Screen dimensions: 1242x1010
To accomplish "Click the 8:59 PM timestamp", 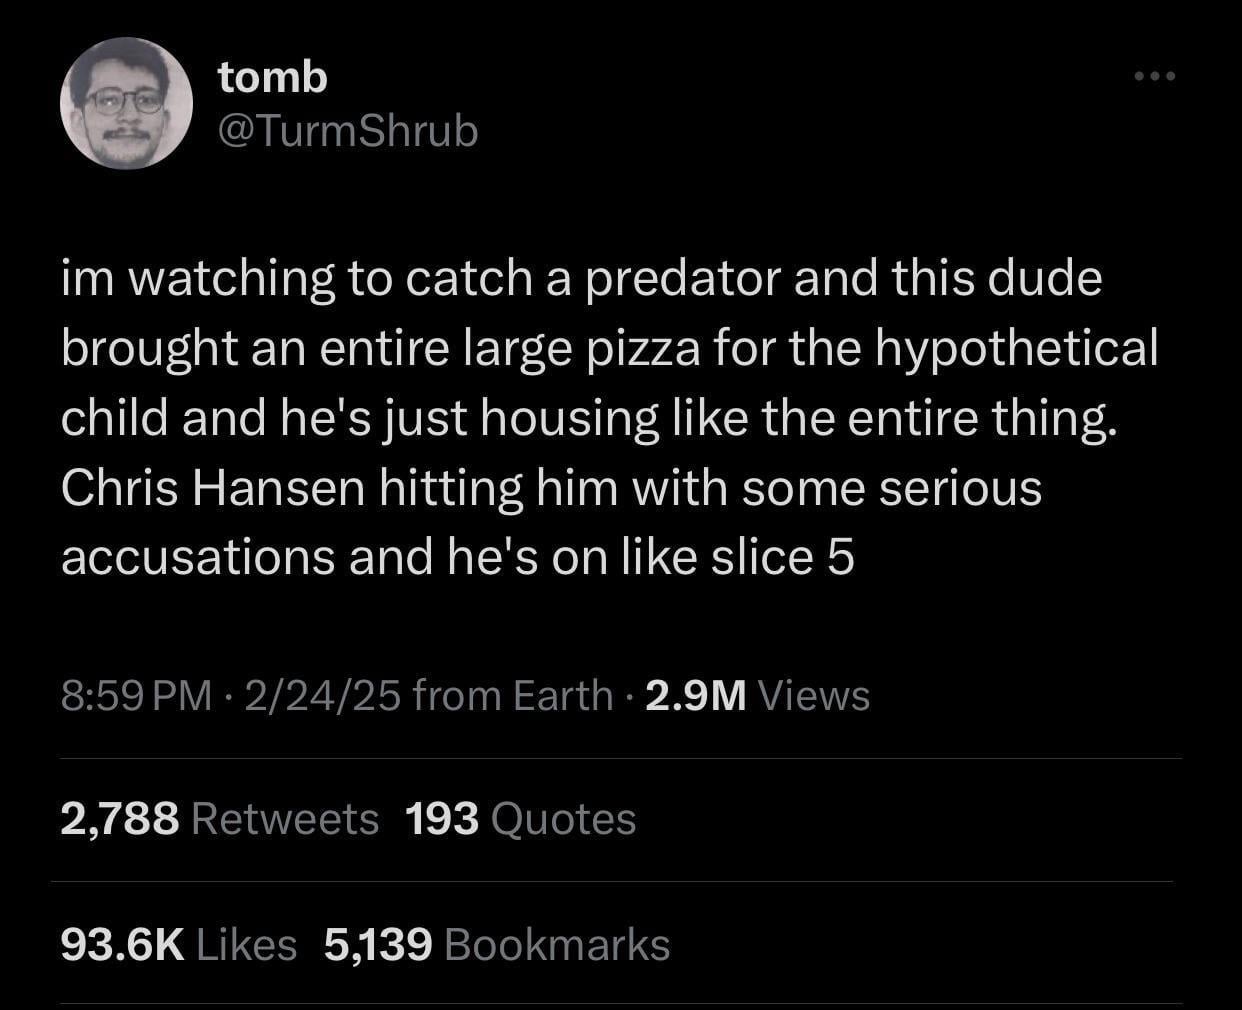I will tap(136, 695).
